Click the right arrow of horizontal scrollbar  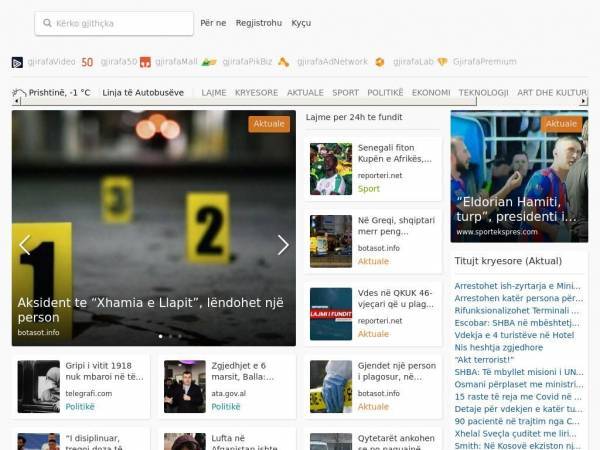coord(584,101)
